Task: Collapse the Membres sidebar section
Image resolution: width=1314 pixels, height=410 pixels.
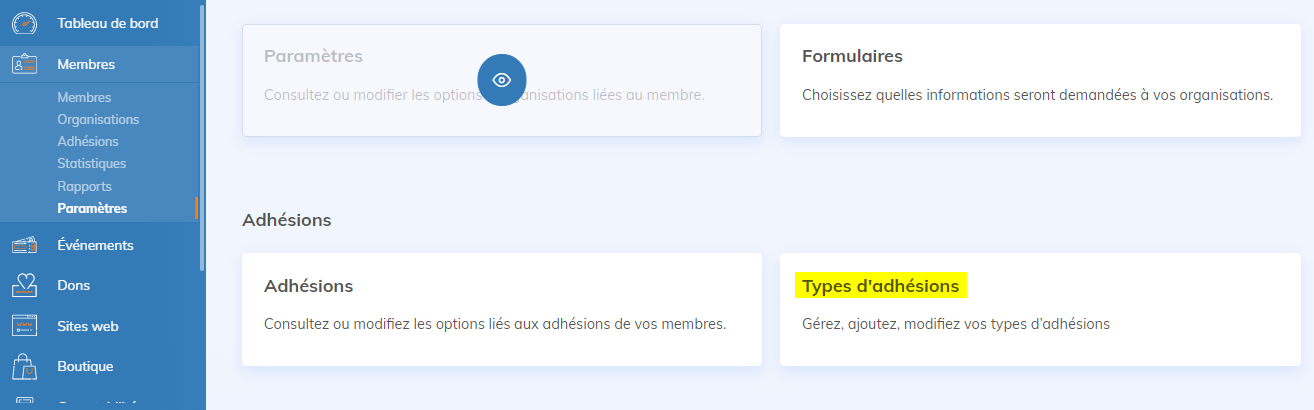Action: click(86, 64)
